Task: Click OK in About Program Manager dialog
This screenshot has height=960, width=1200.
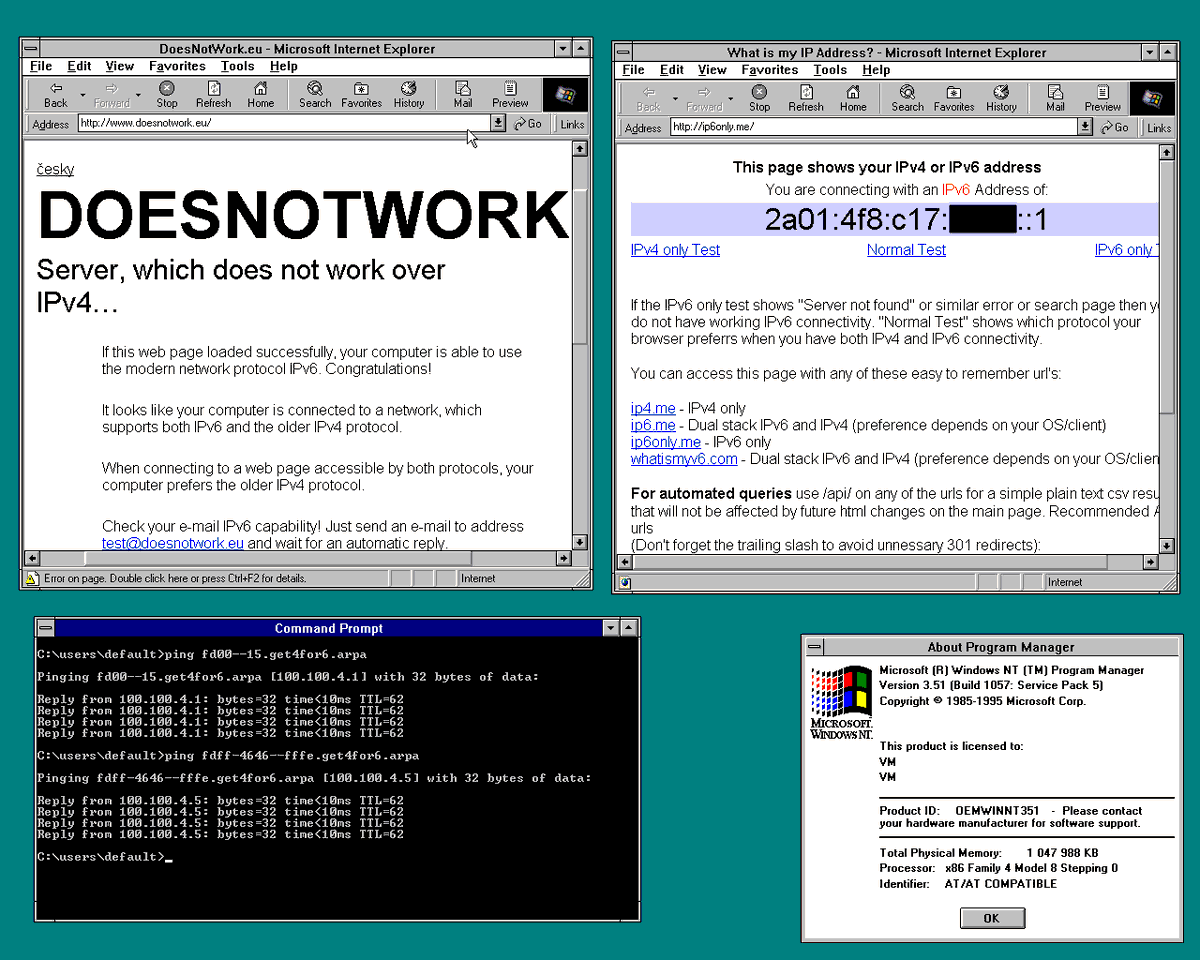Action: [991, 918]
